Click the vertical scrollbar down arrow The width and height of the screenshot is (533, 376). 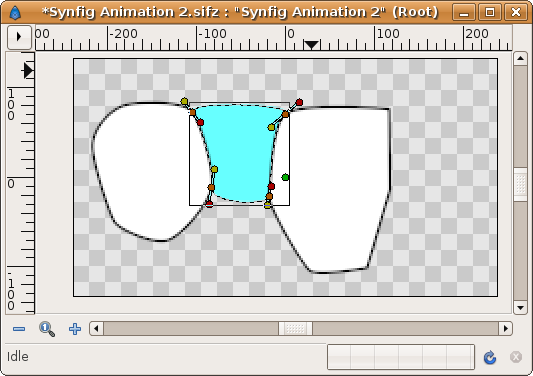520,308
